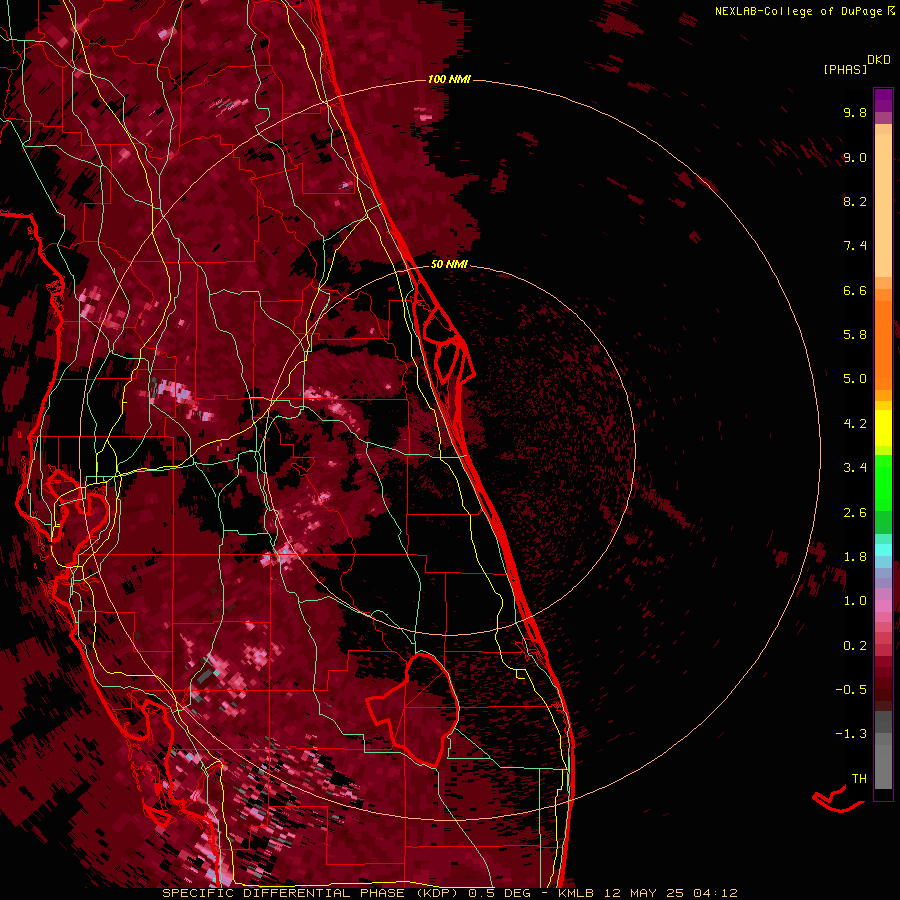Click the 2.6 value on the scale
Viewport: 900px width, 900px height.
[x=855, y=513]
